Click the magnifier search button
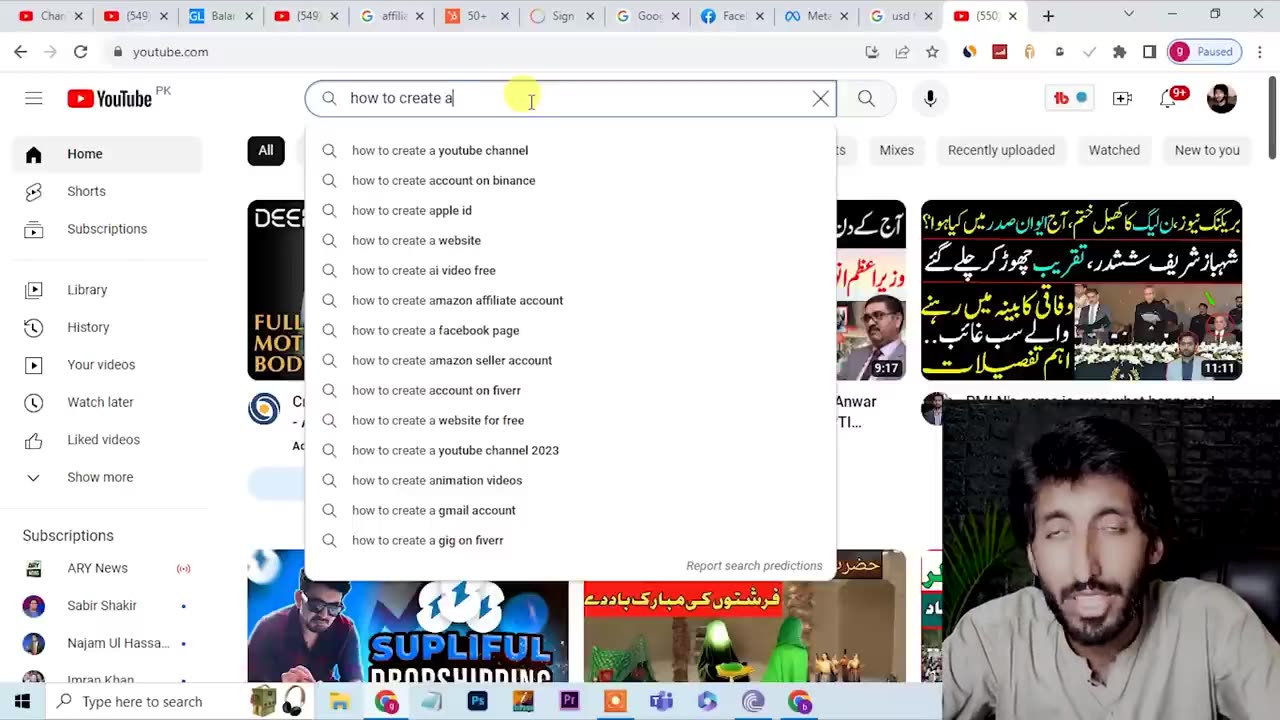1280x720 pixels. (866, 98)
